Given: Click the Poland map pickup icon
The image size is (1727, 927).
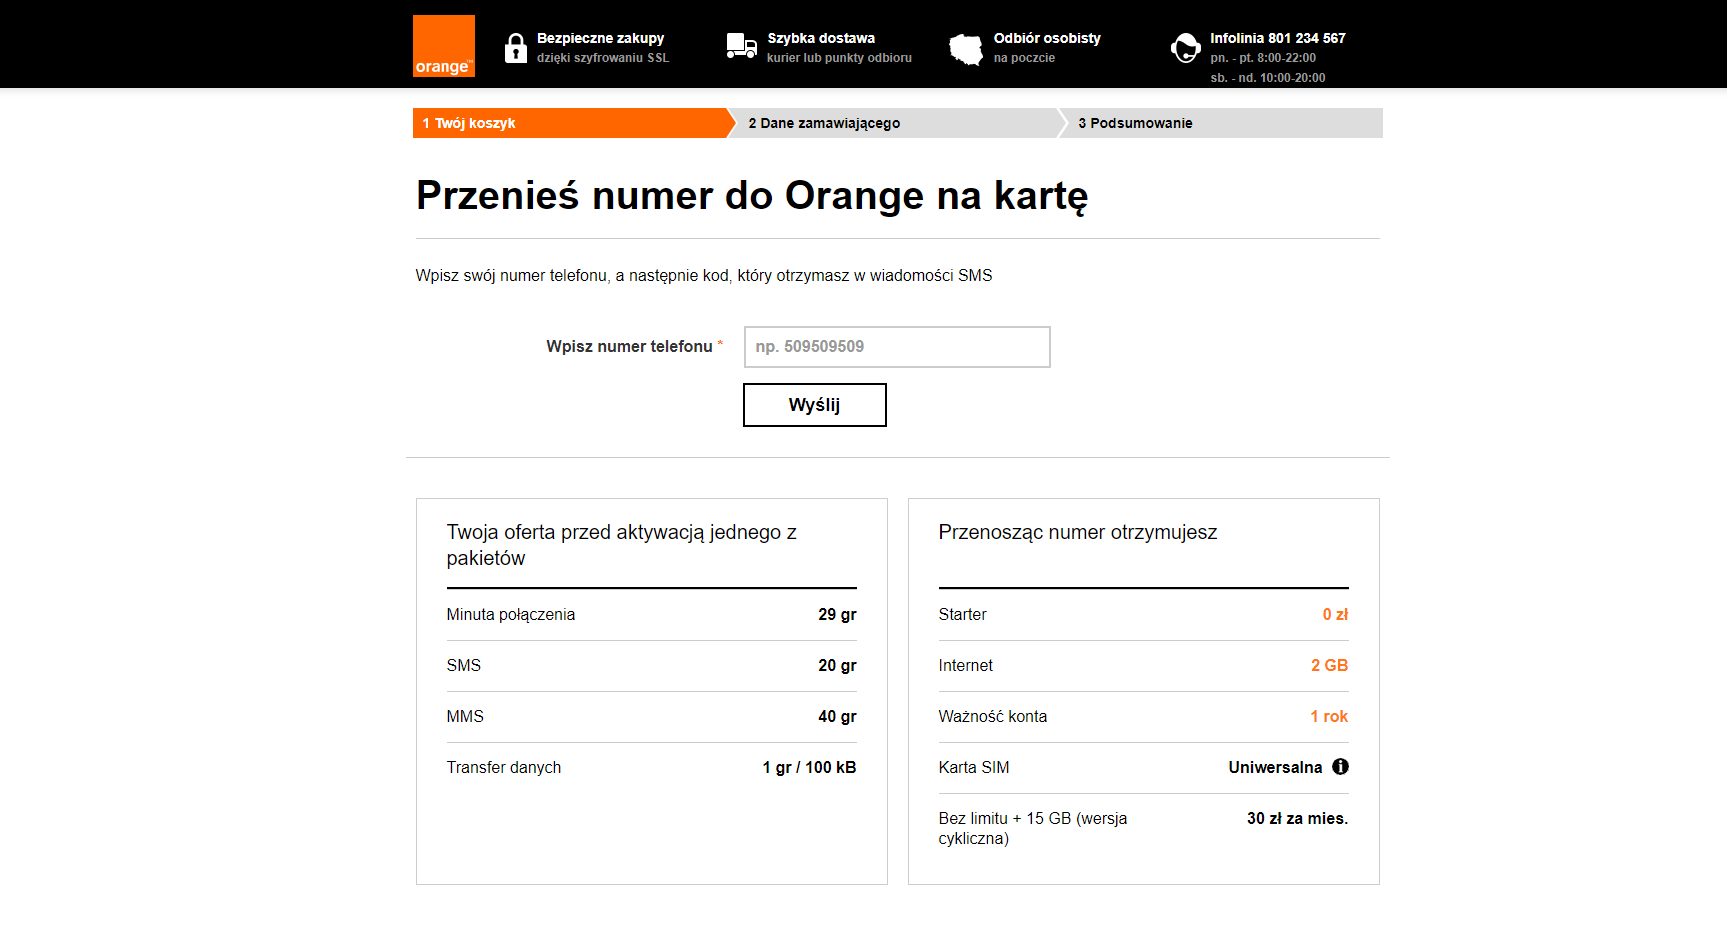Looking at the screenshot, I should click(x=966, y=48).
